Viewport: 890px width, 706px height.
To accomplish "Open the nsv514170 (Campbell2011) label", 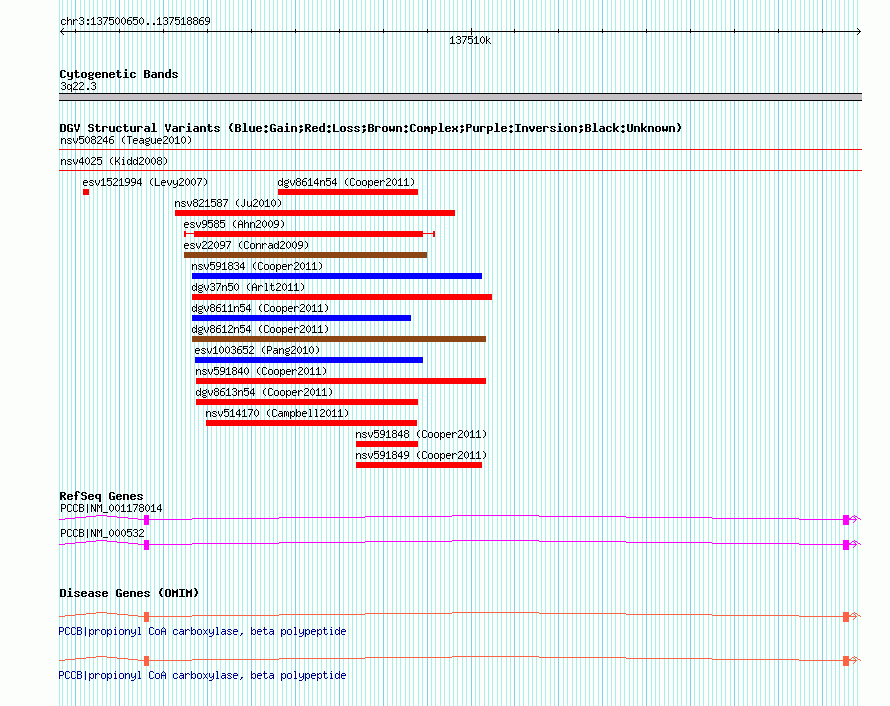I will [278, 413].
